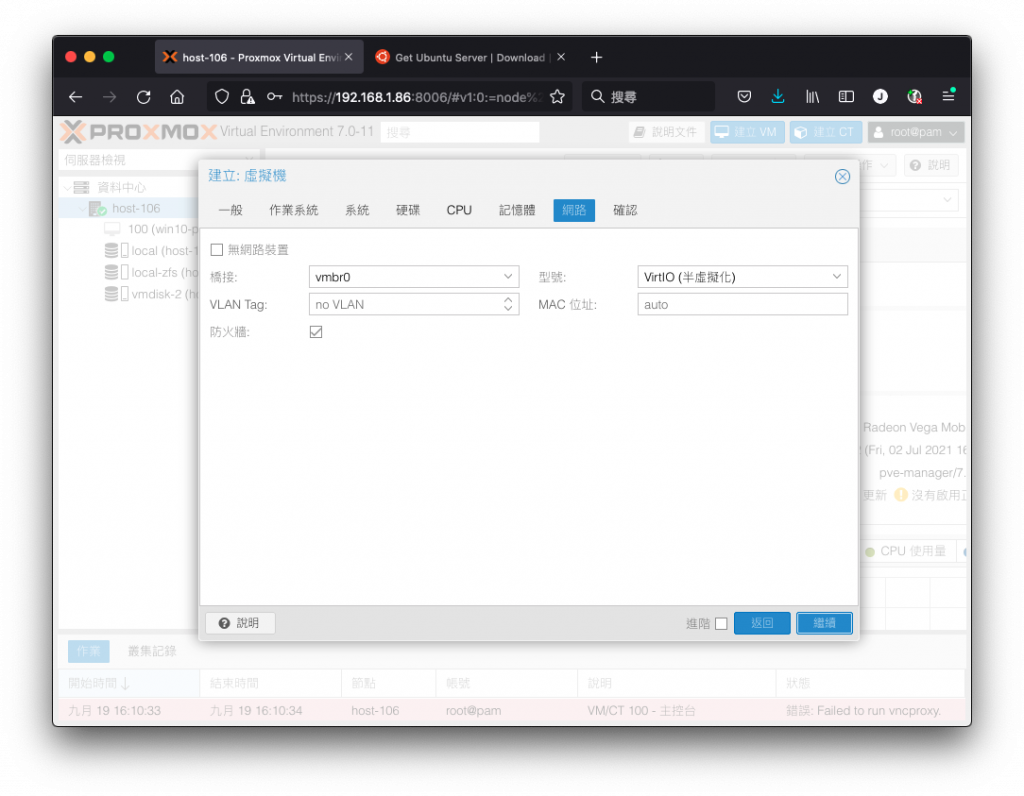Viewport: 1024px width, 796px height.
Task: Click the datacenter server icon
Action: pyautogui.click(x=81, y=188)
